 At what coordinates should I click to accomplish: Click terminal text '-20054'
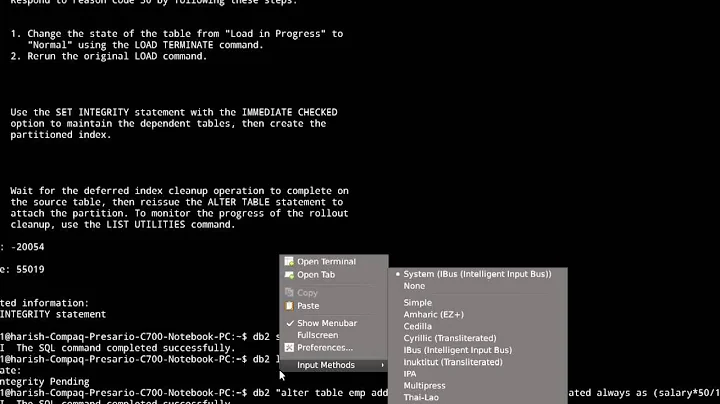pos(28,247)
